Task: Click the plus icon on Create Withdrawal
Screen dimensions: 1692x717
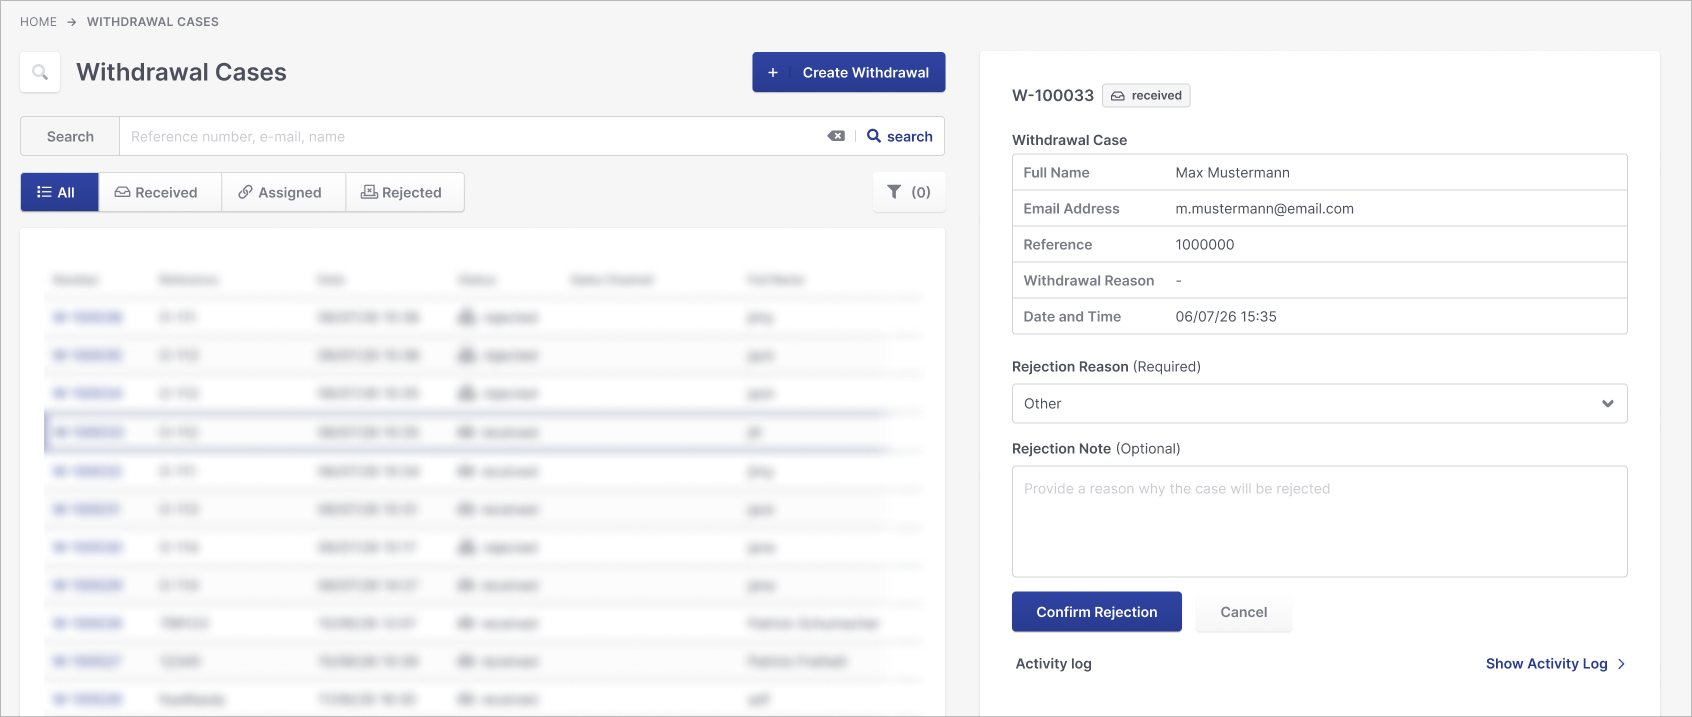Action: [773, 72]
